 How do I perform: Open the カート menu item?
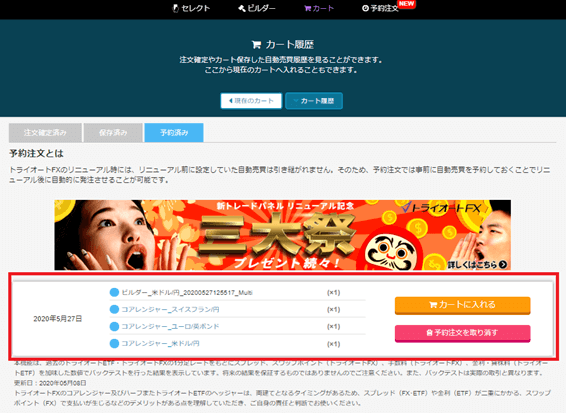pyautogui.click(x=319, y=8)
